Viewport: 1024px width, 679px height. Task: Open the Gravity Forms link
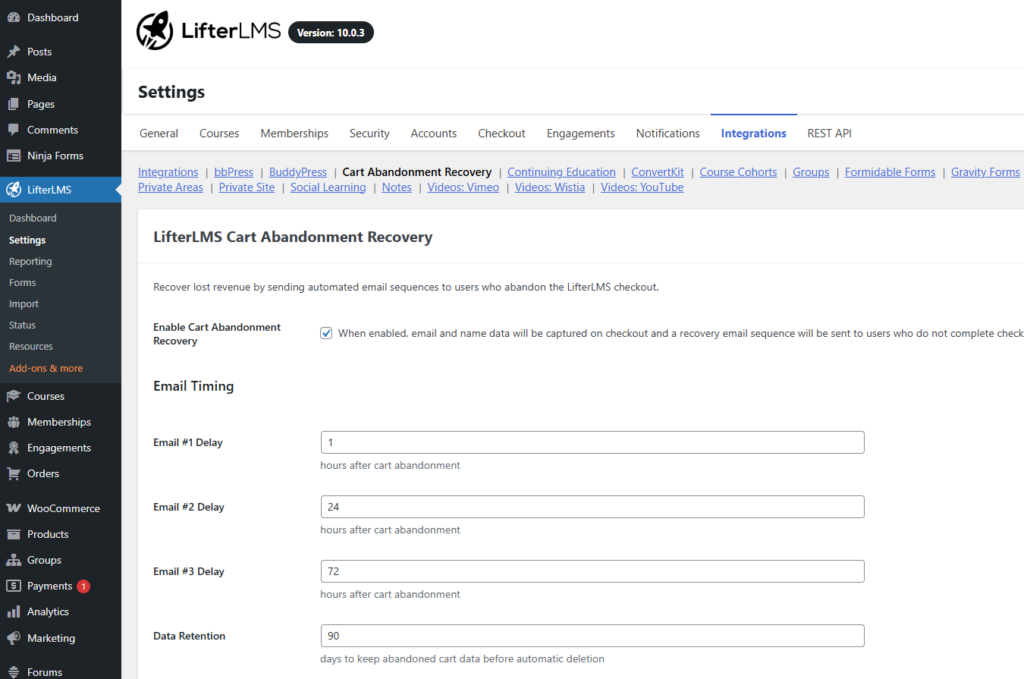(x=985, y=172)
